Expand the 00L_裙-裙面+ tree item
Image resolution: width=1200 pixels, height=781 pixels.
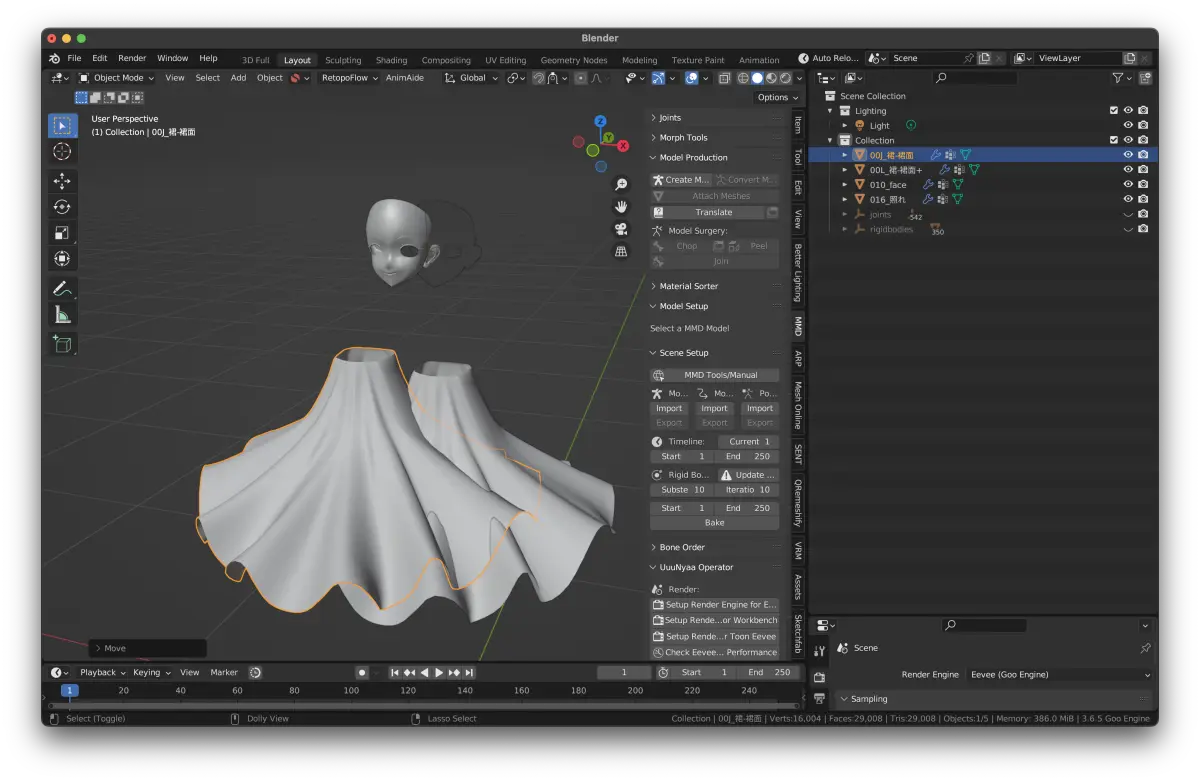click(844, 170)
